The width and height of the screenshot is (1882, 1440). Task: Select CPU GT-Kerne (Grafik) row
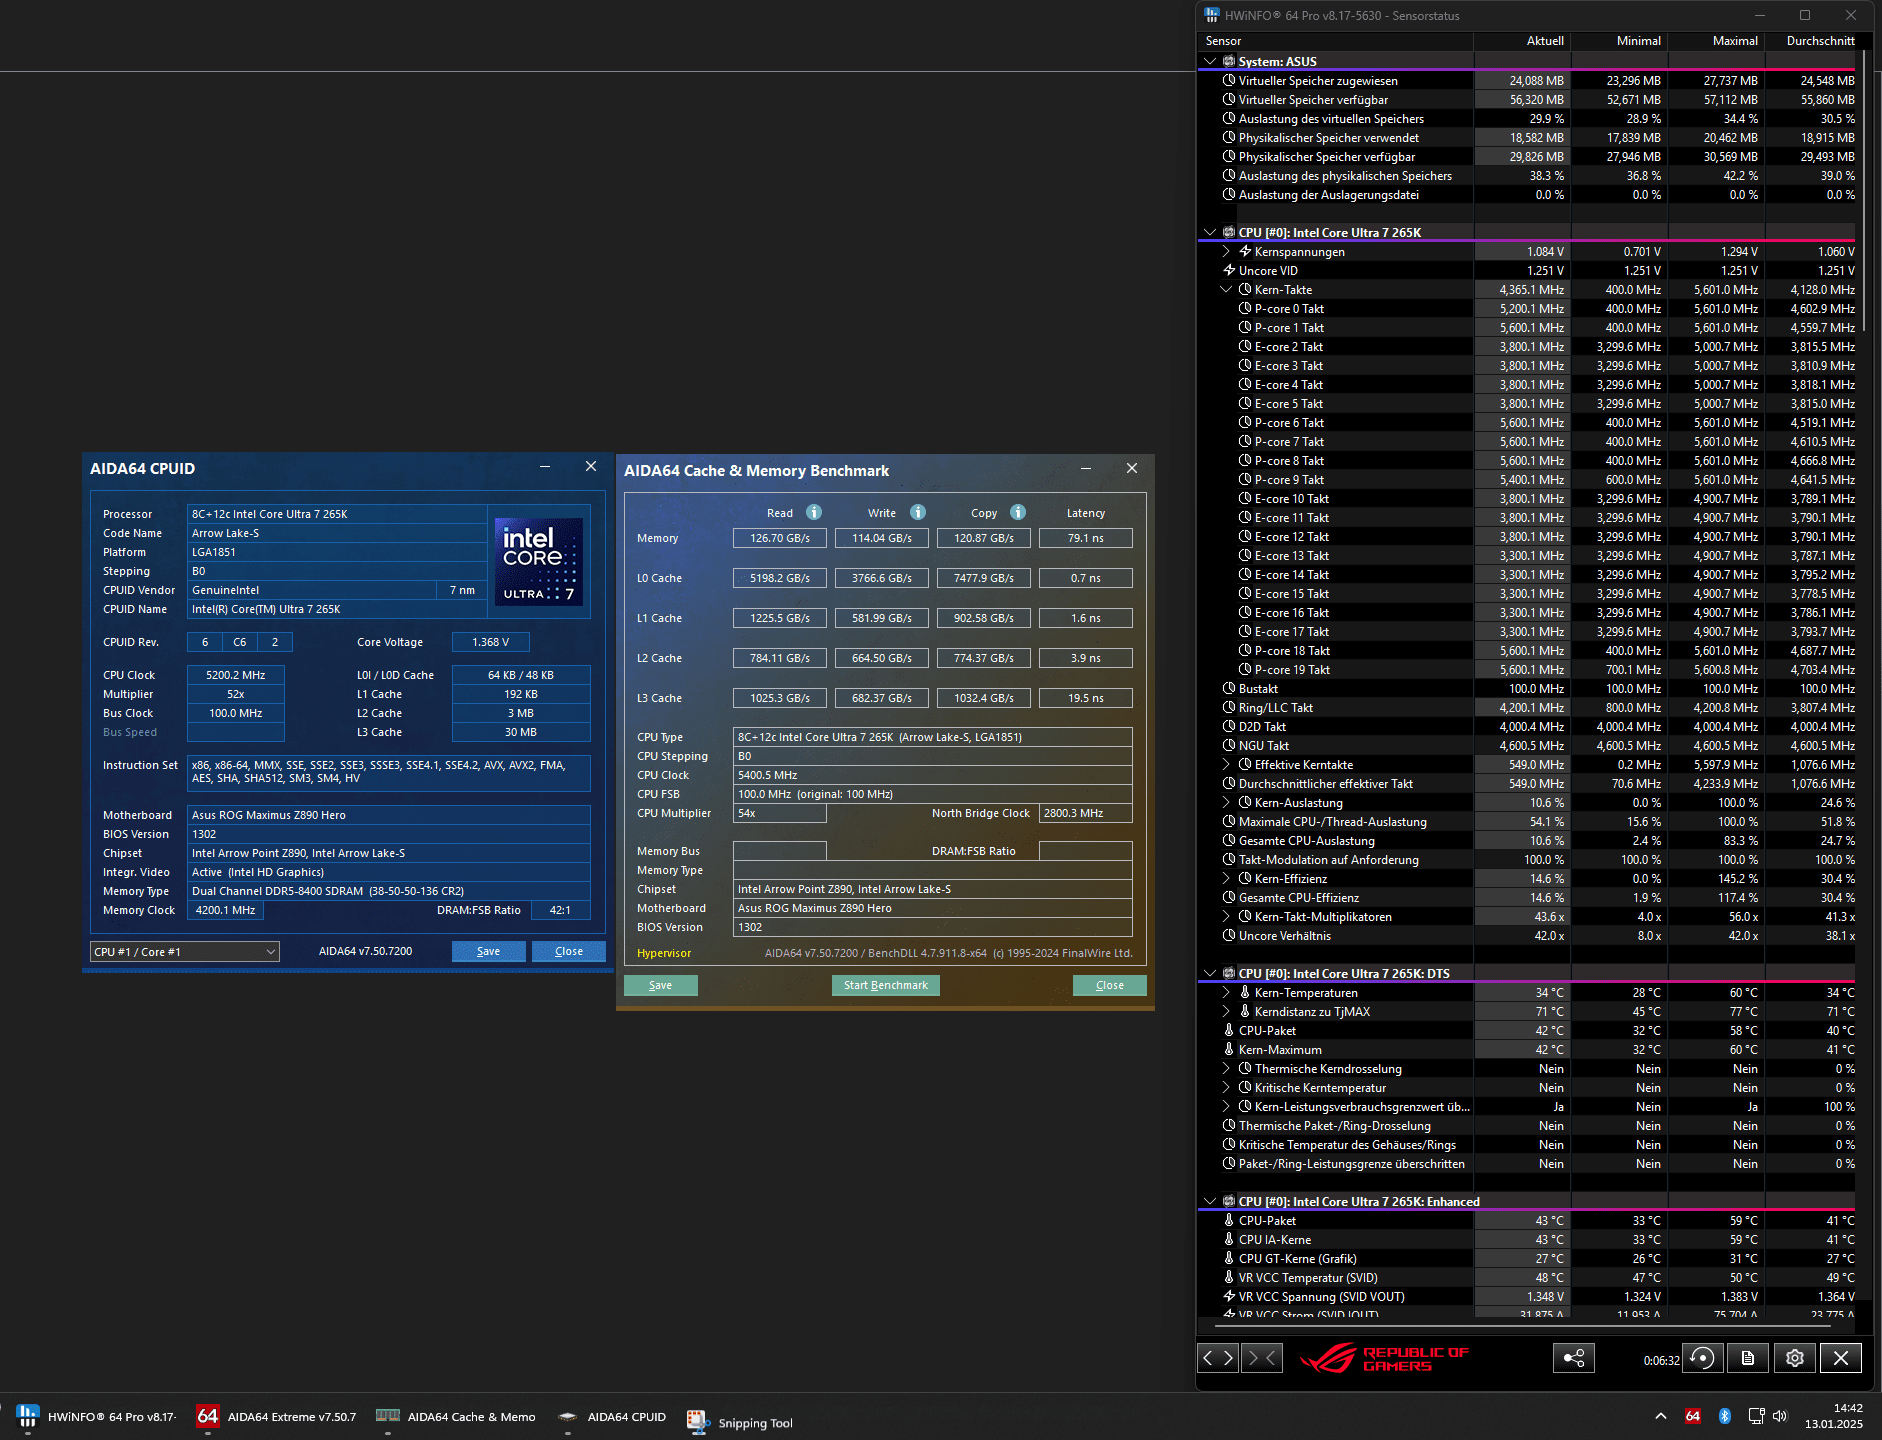(1528, 1259)
